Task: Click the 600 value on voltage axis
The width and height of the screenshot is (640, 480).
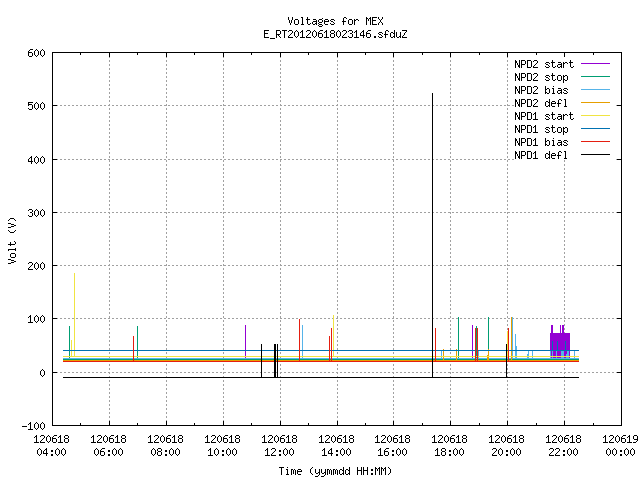Action: tap(36, 53)
